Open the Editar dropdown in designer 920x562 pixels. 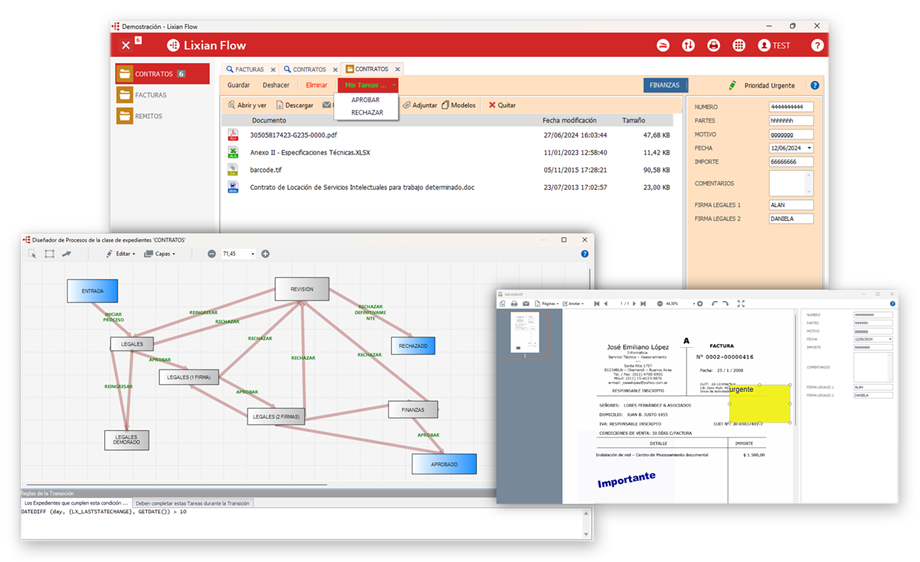click(x=120, y=253)
